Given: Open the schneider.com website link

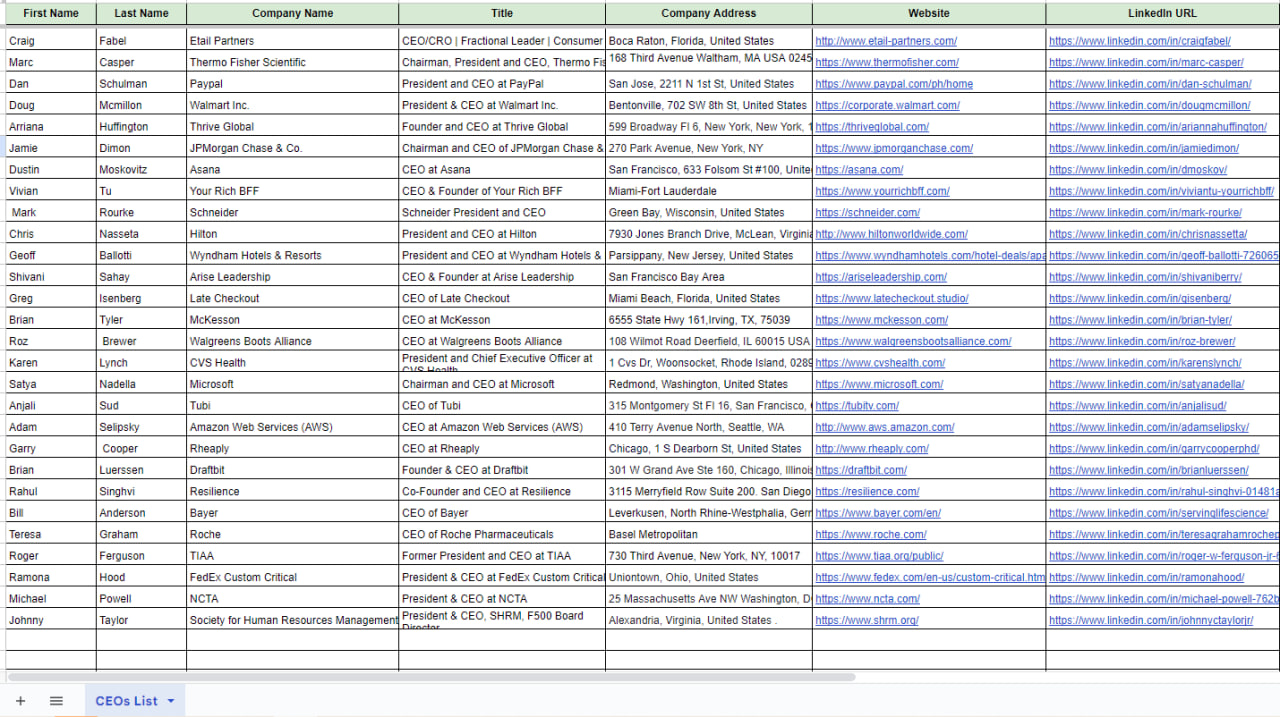Looking at the screenshot, I should [867, 213].
